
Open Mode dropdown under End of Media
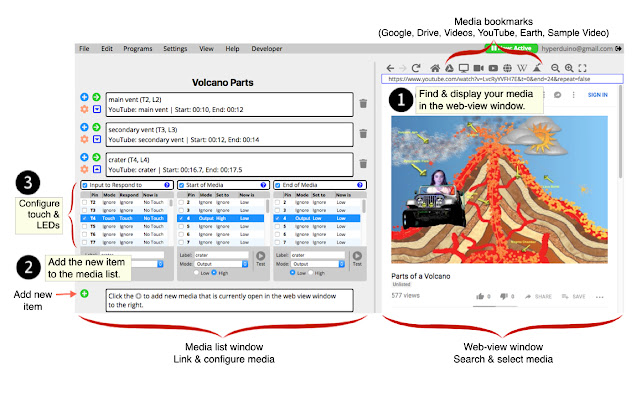tap(318, 264)
